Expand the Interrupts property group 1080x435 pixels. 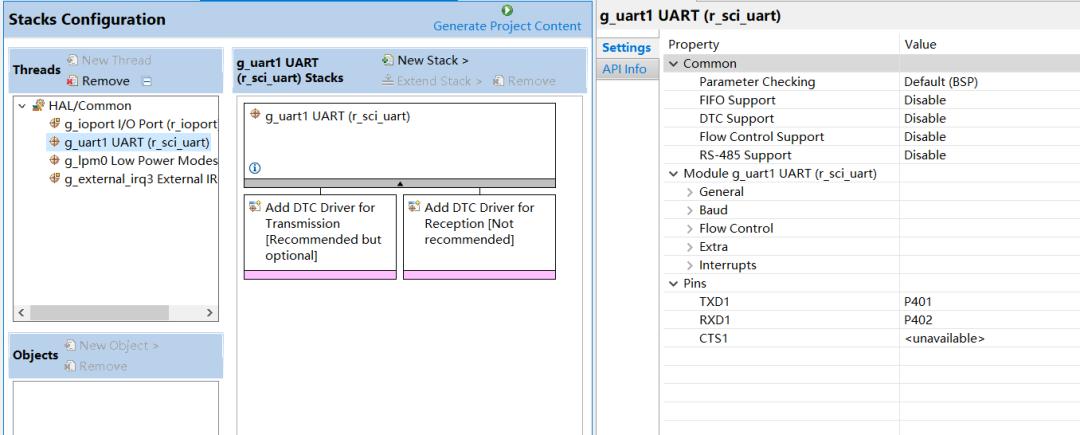[690, 265]
